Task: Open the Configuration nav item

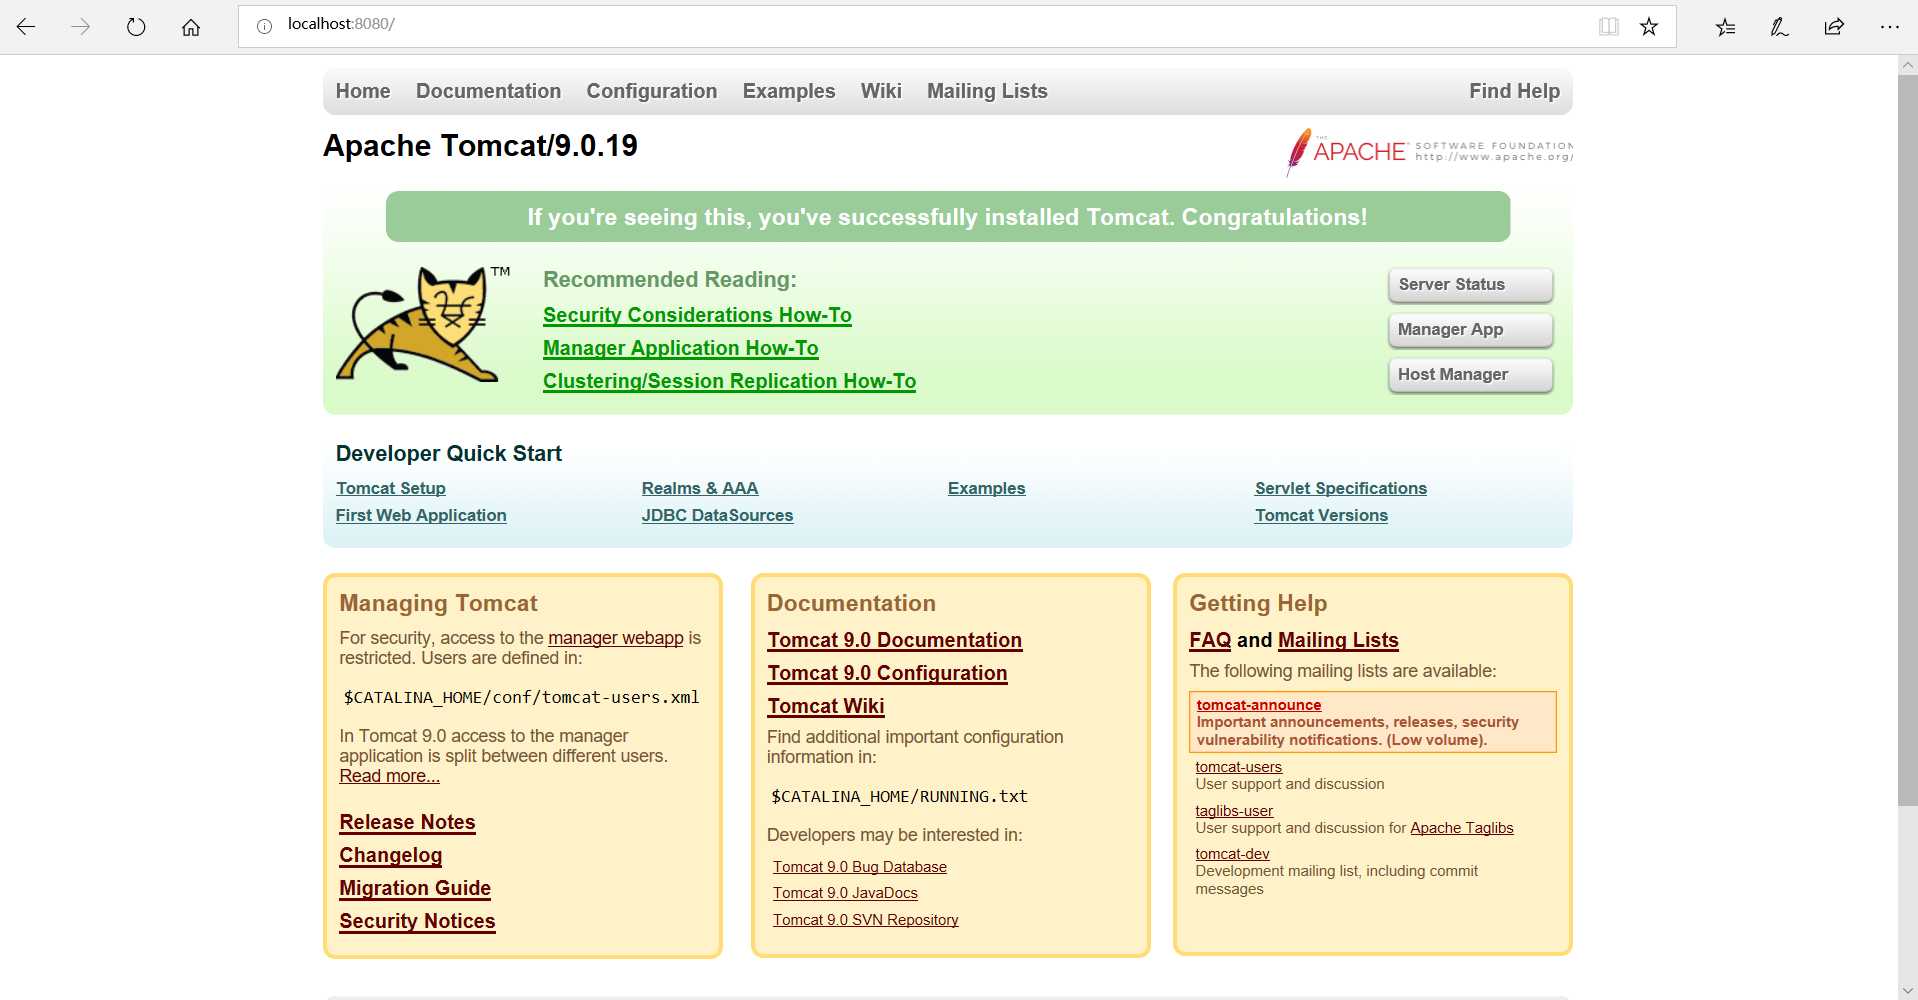Action: 651,91
